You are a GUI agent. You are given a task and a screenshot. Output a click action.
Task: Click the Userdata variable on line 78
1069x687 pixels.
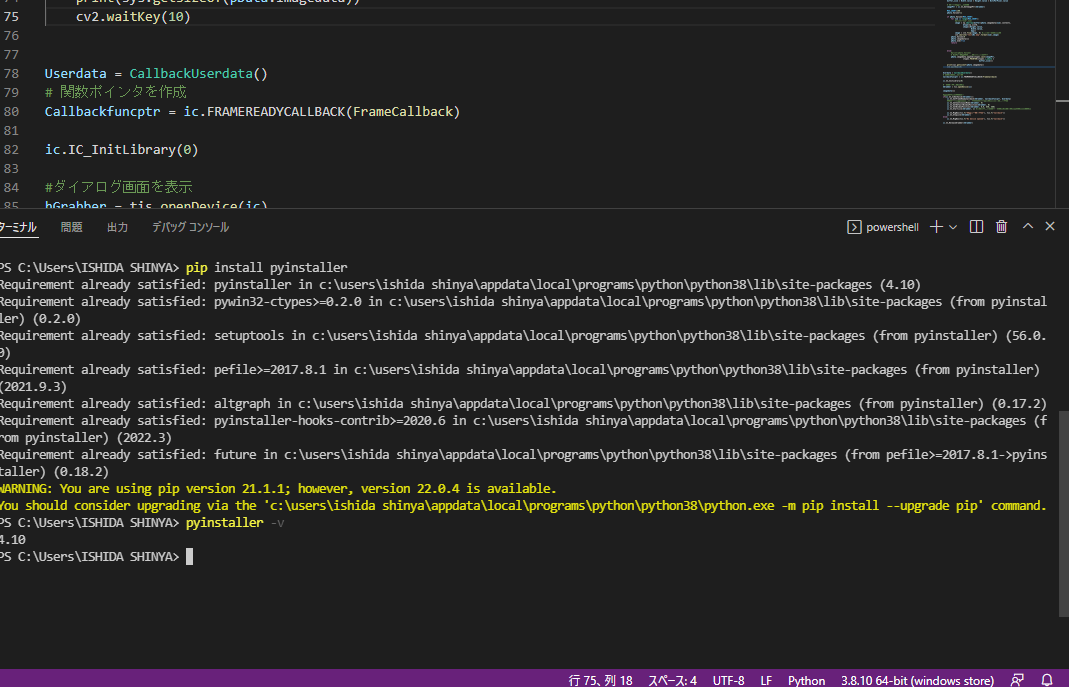click(x=76, y=74)
